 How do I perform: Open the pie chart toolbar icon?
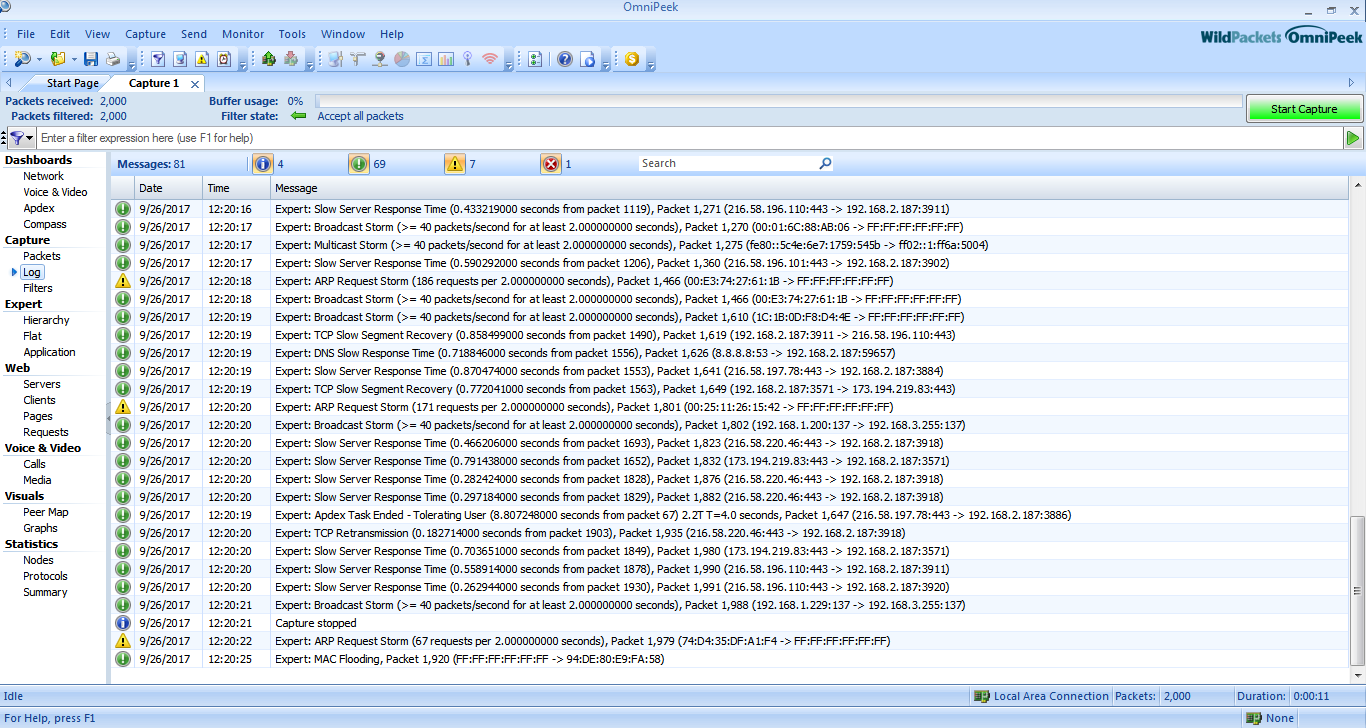[x=401, y=60]
